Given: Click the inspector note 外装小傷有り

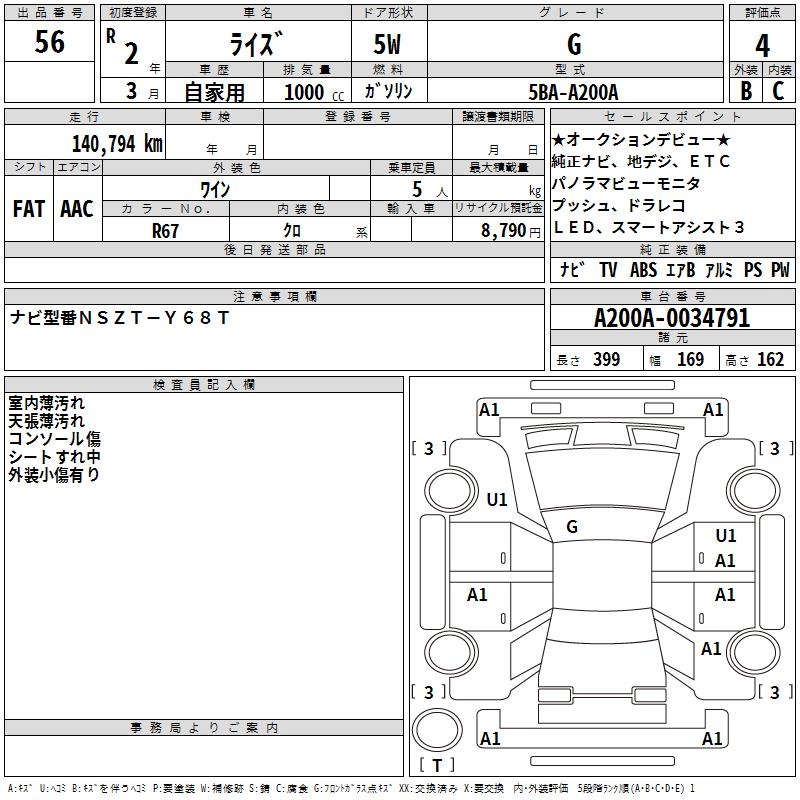Looking at the screenshot, I should (x=54, y=475).
